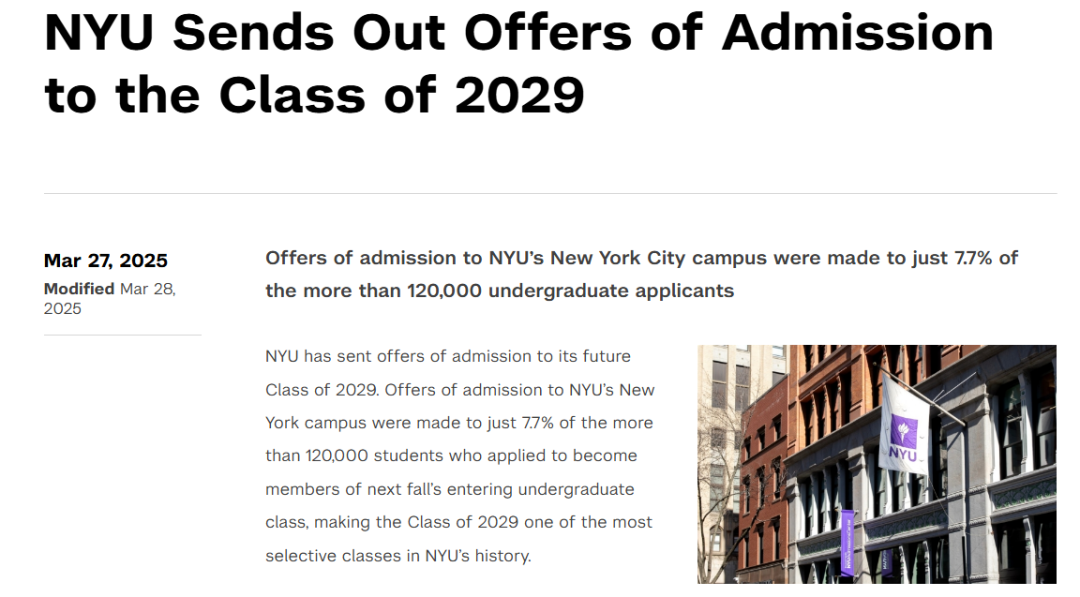The width and height of the screenshot is (1080, 597).
Task: Click "7.7%" in the bold subheading
Action: pyautogui.click(x=973, y=258)
